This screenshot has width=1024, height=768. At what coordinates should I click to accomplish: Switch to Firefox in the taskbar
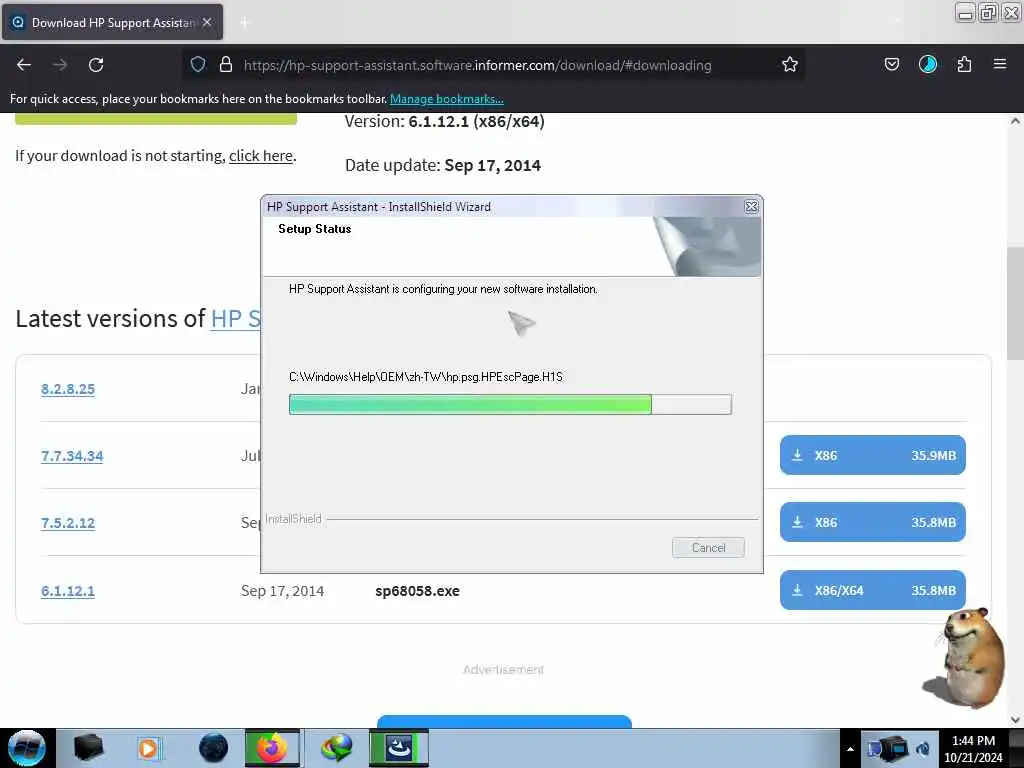[x=272, y=748]
